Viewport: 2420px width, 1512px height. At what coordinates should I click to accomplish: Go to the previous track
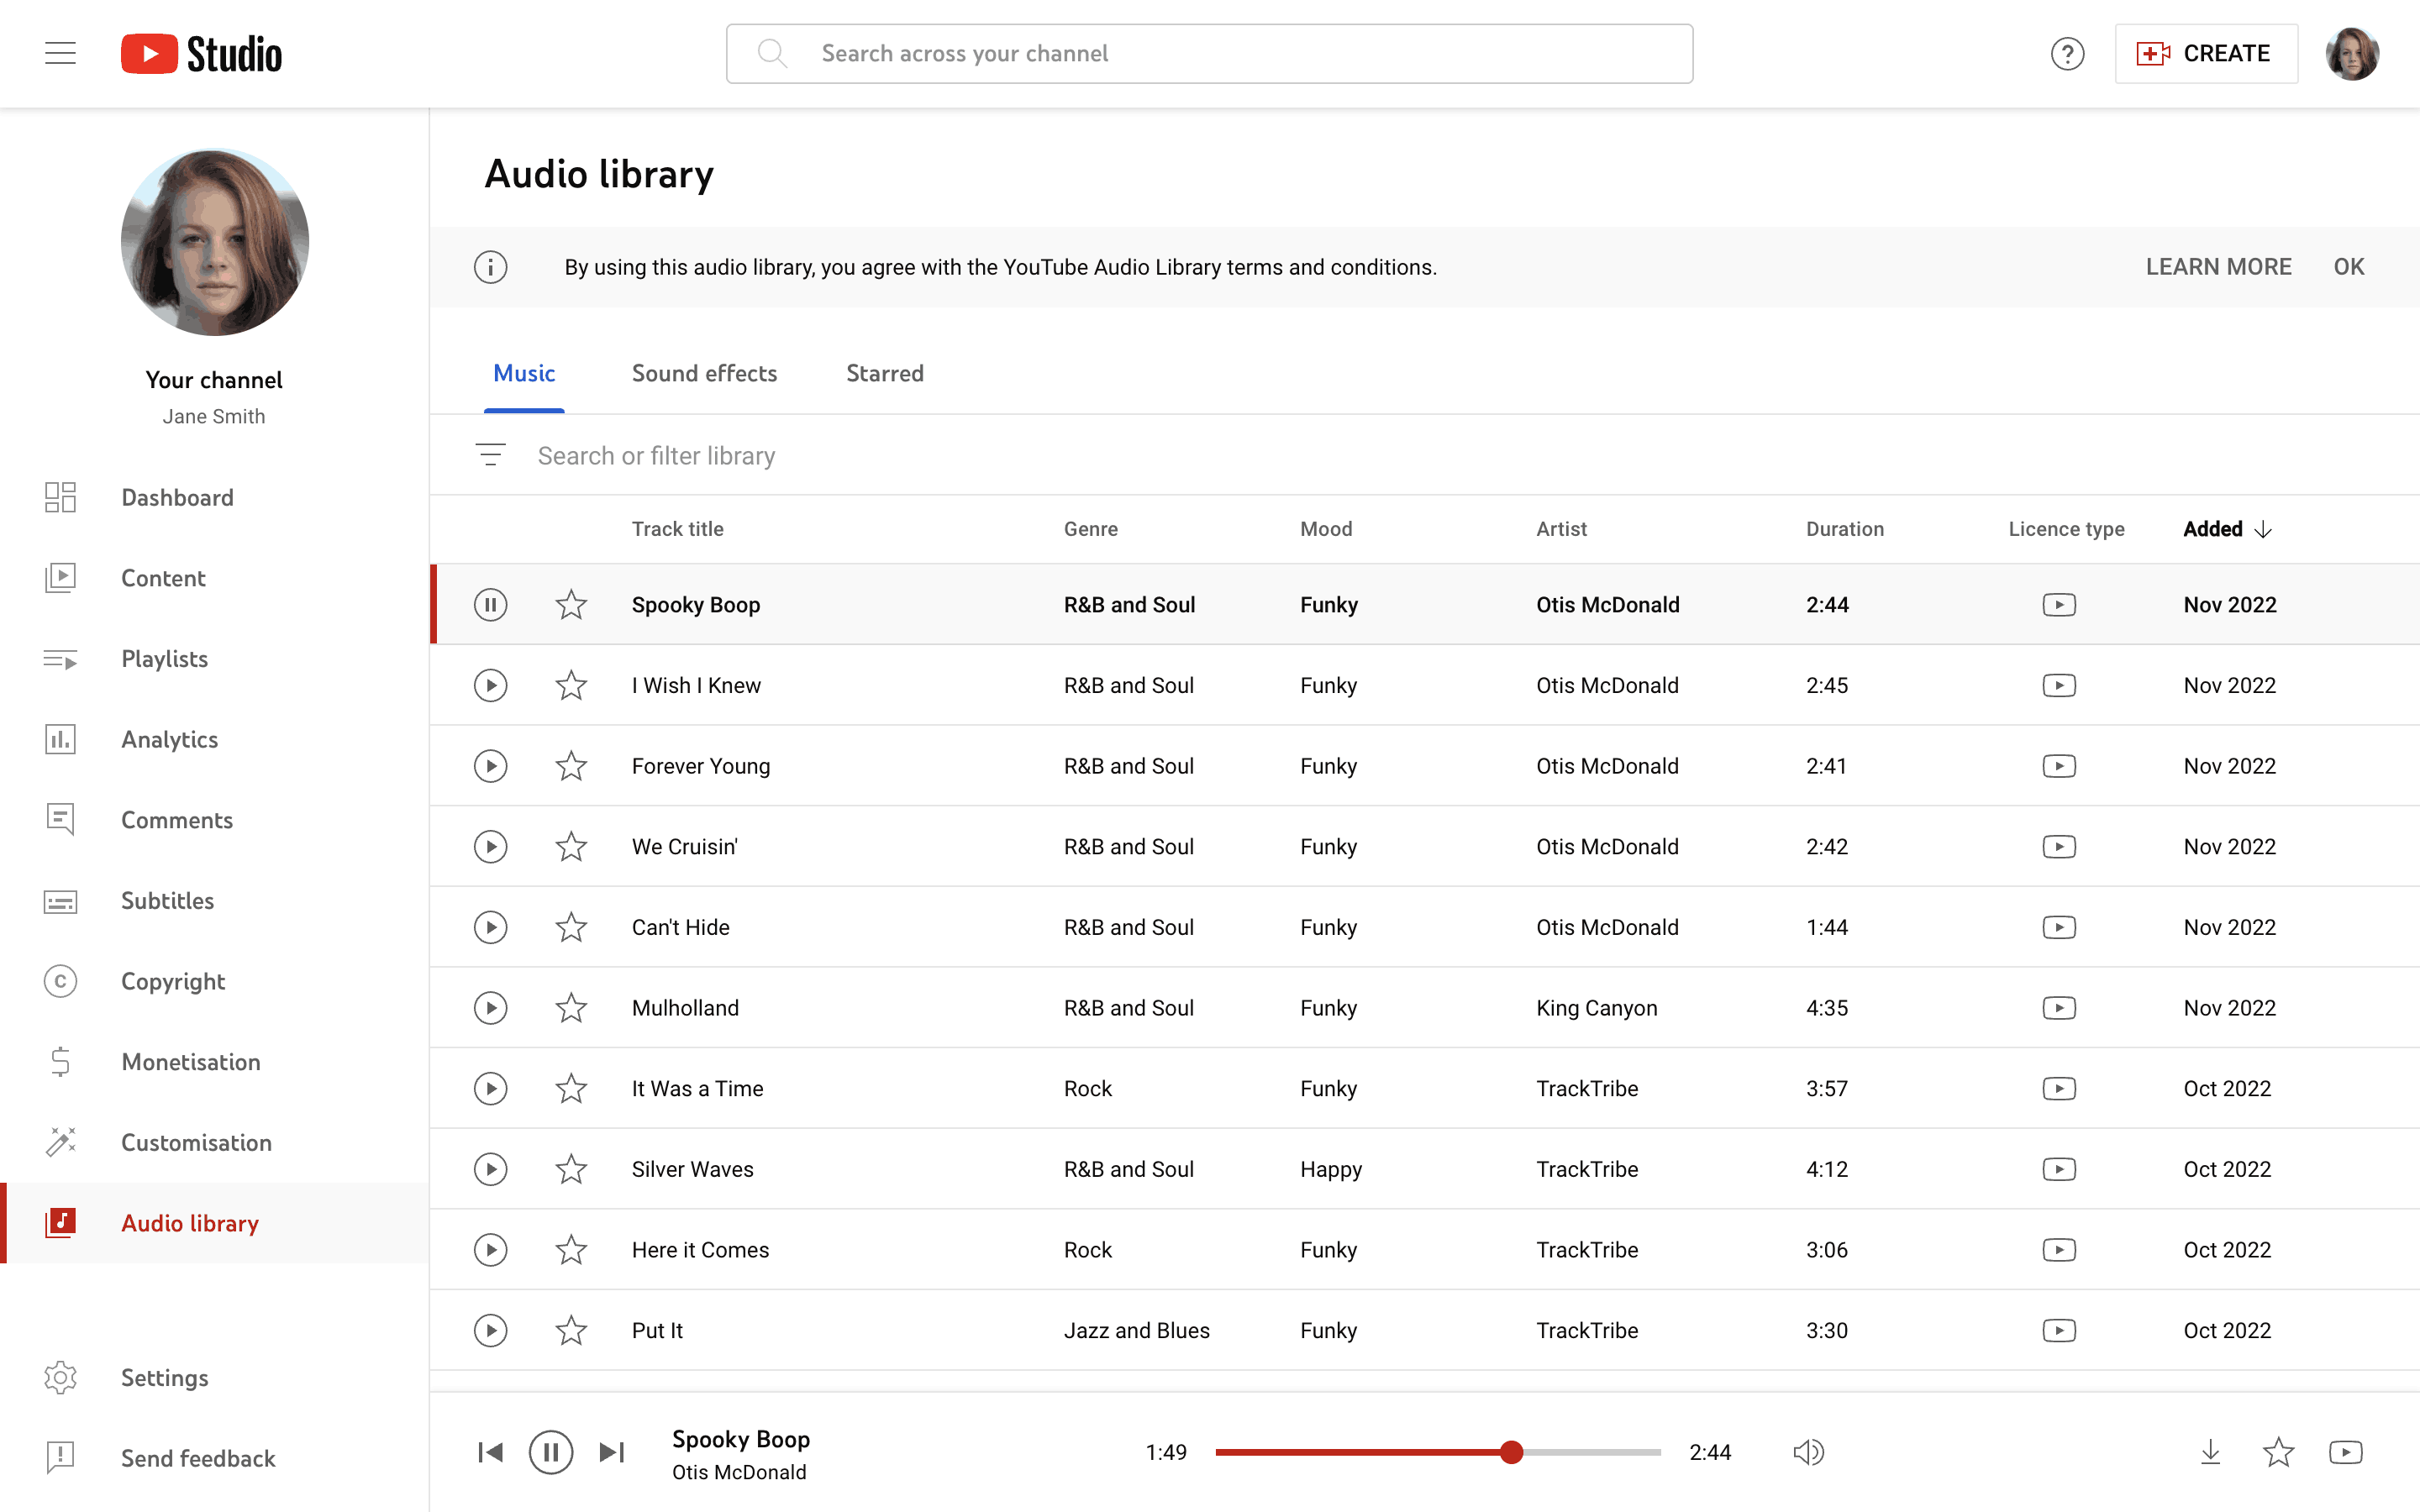click(490, 1451)
